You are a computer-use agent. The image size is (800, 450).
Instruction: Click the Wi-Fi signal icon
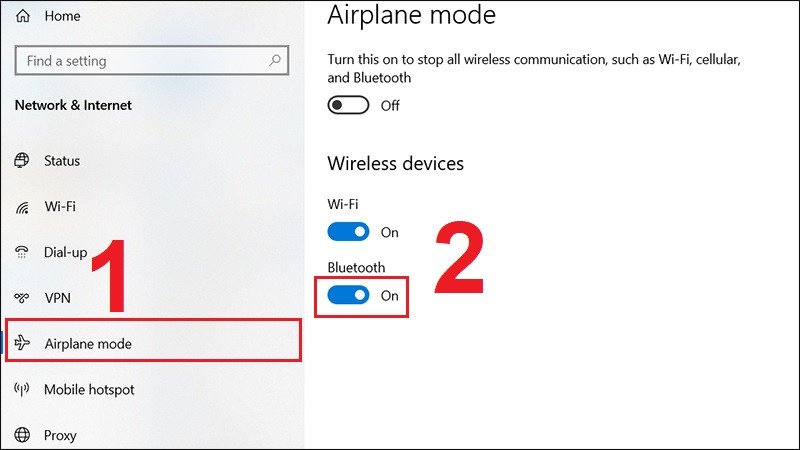[x=22, y=207]
